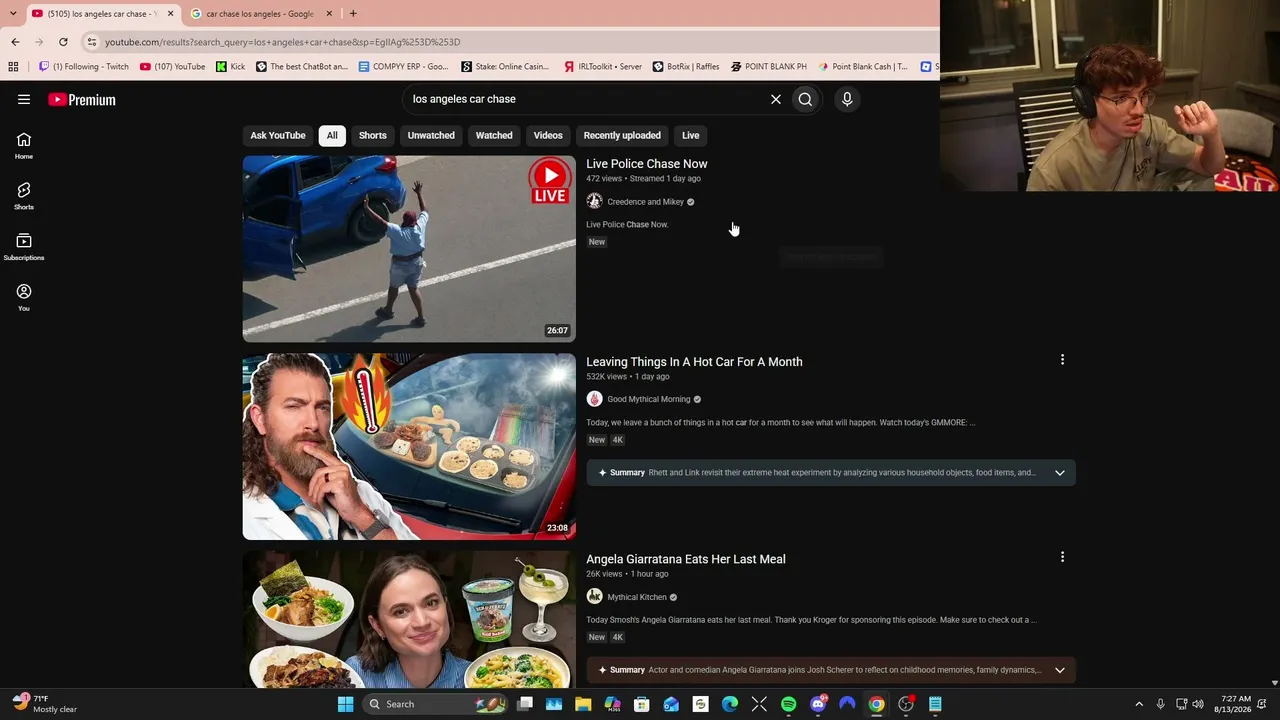
Task: Open Subscriptions in the YouTube sidebar
Action: (x=24, y=247)
